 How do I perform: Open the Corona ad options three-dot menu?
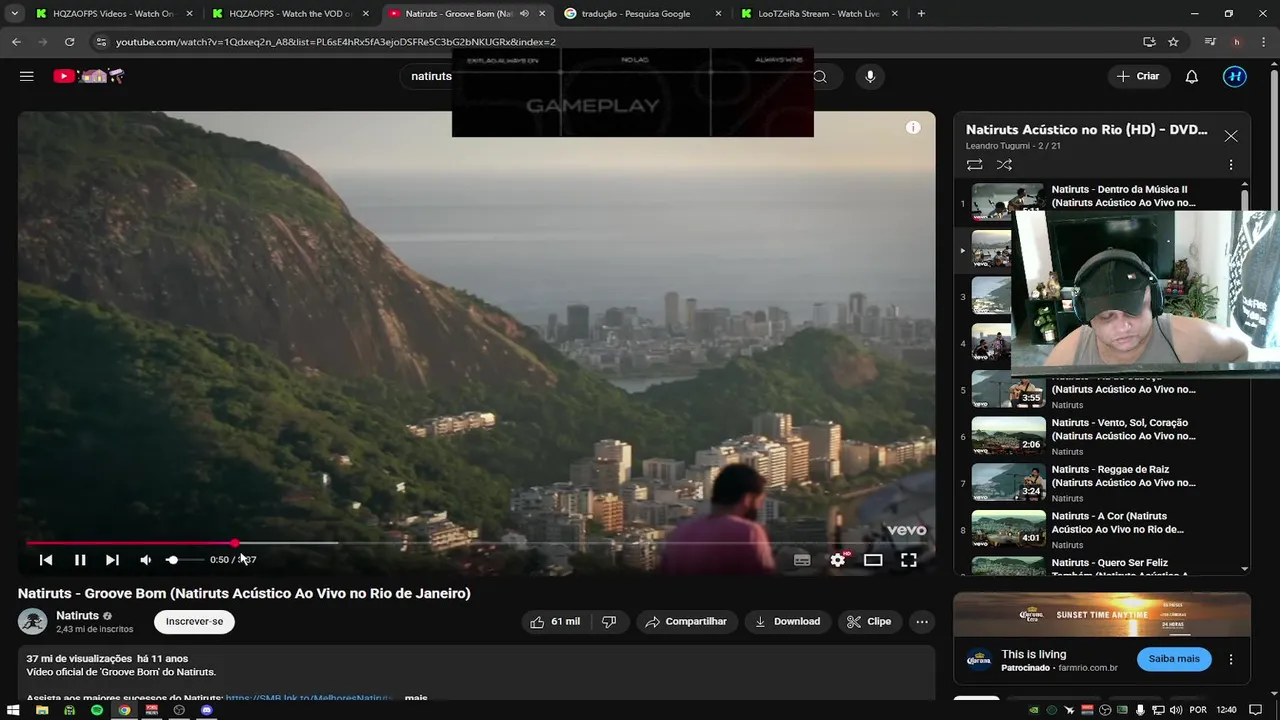1231,659
